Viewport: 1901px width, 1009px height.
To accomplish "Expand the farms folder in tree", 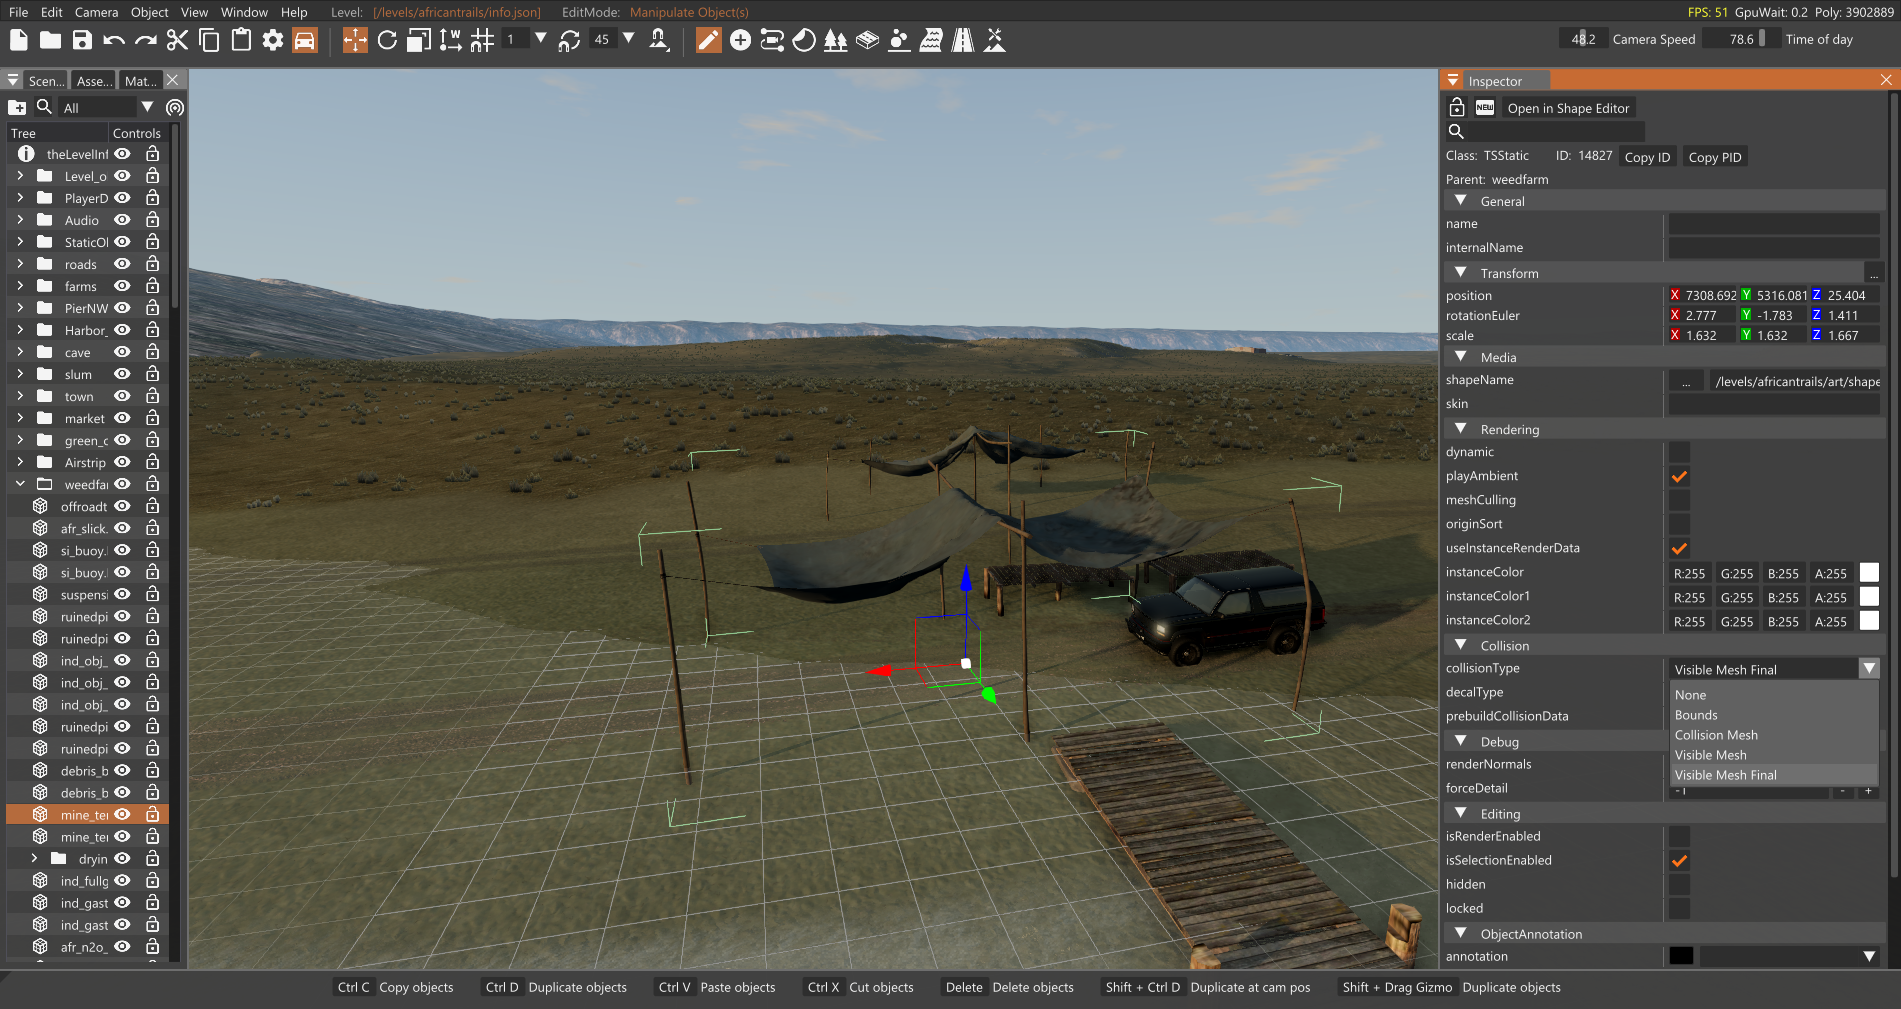I will click(x=20, y=286).
